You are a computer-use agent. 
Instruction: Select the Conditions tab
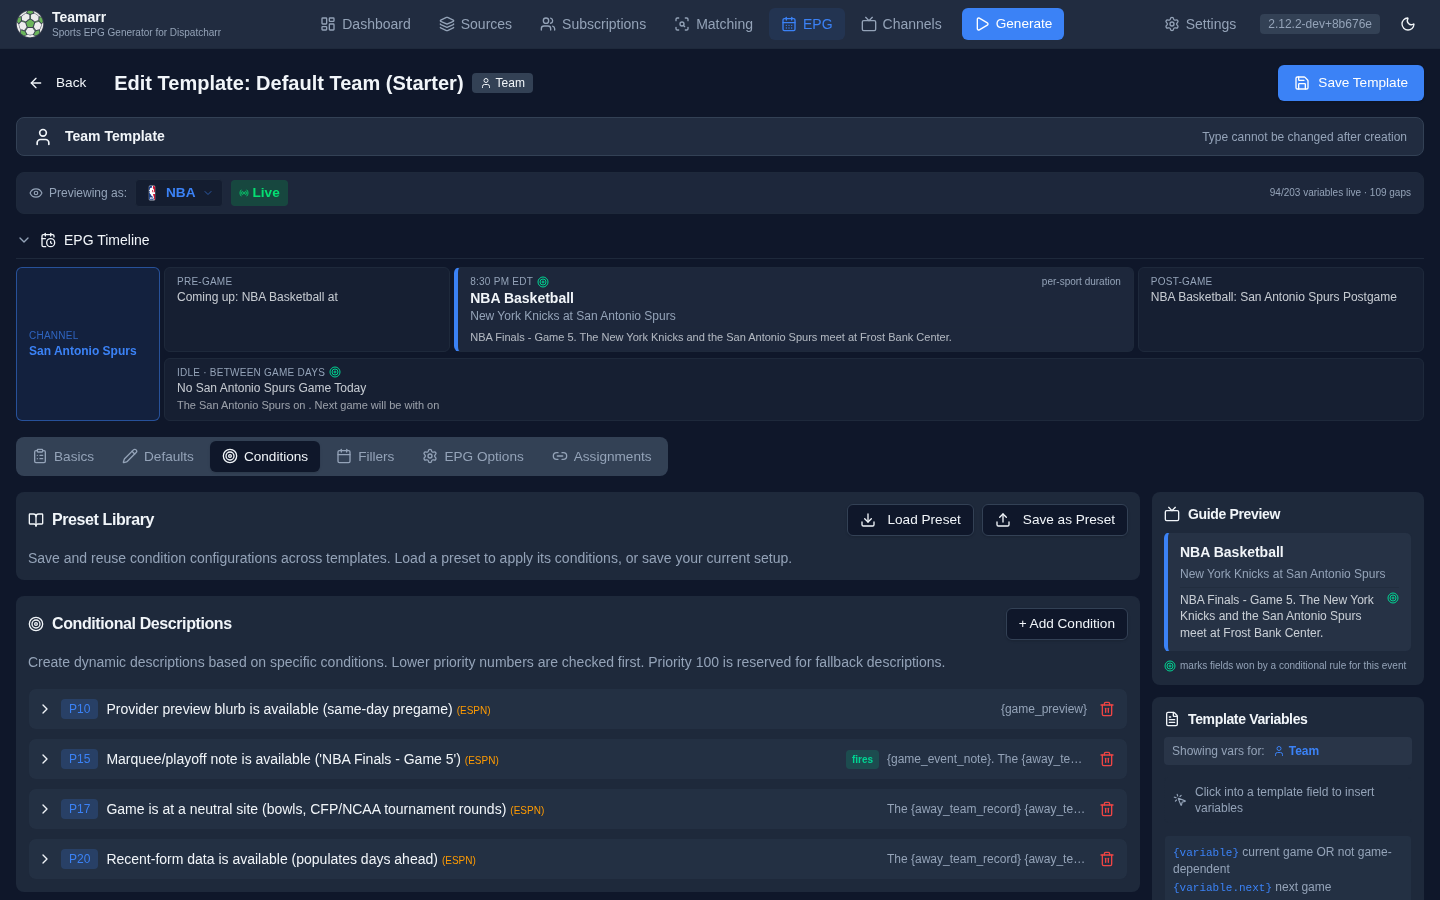[265, 457]
